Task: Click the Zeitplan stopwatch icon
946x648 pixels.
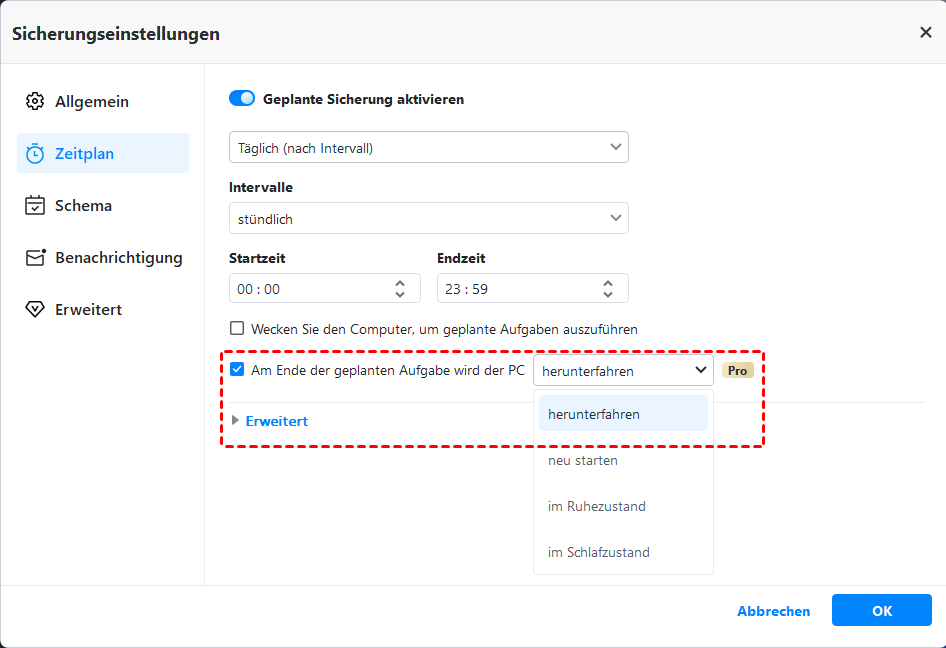Action: tap(35, 154)
